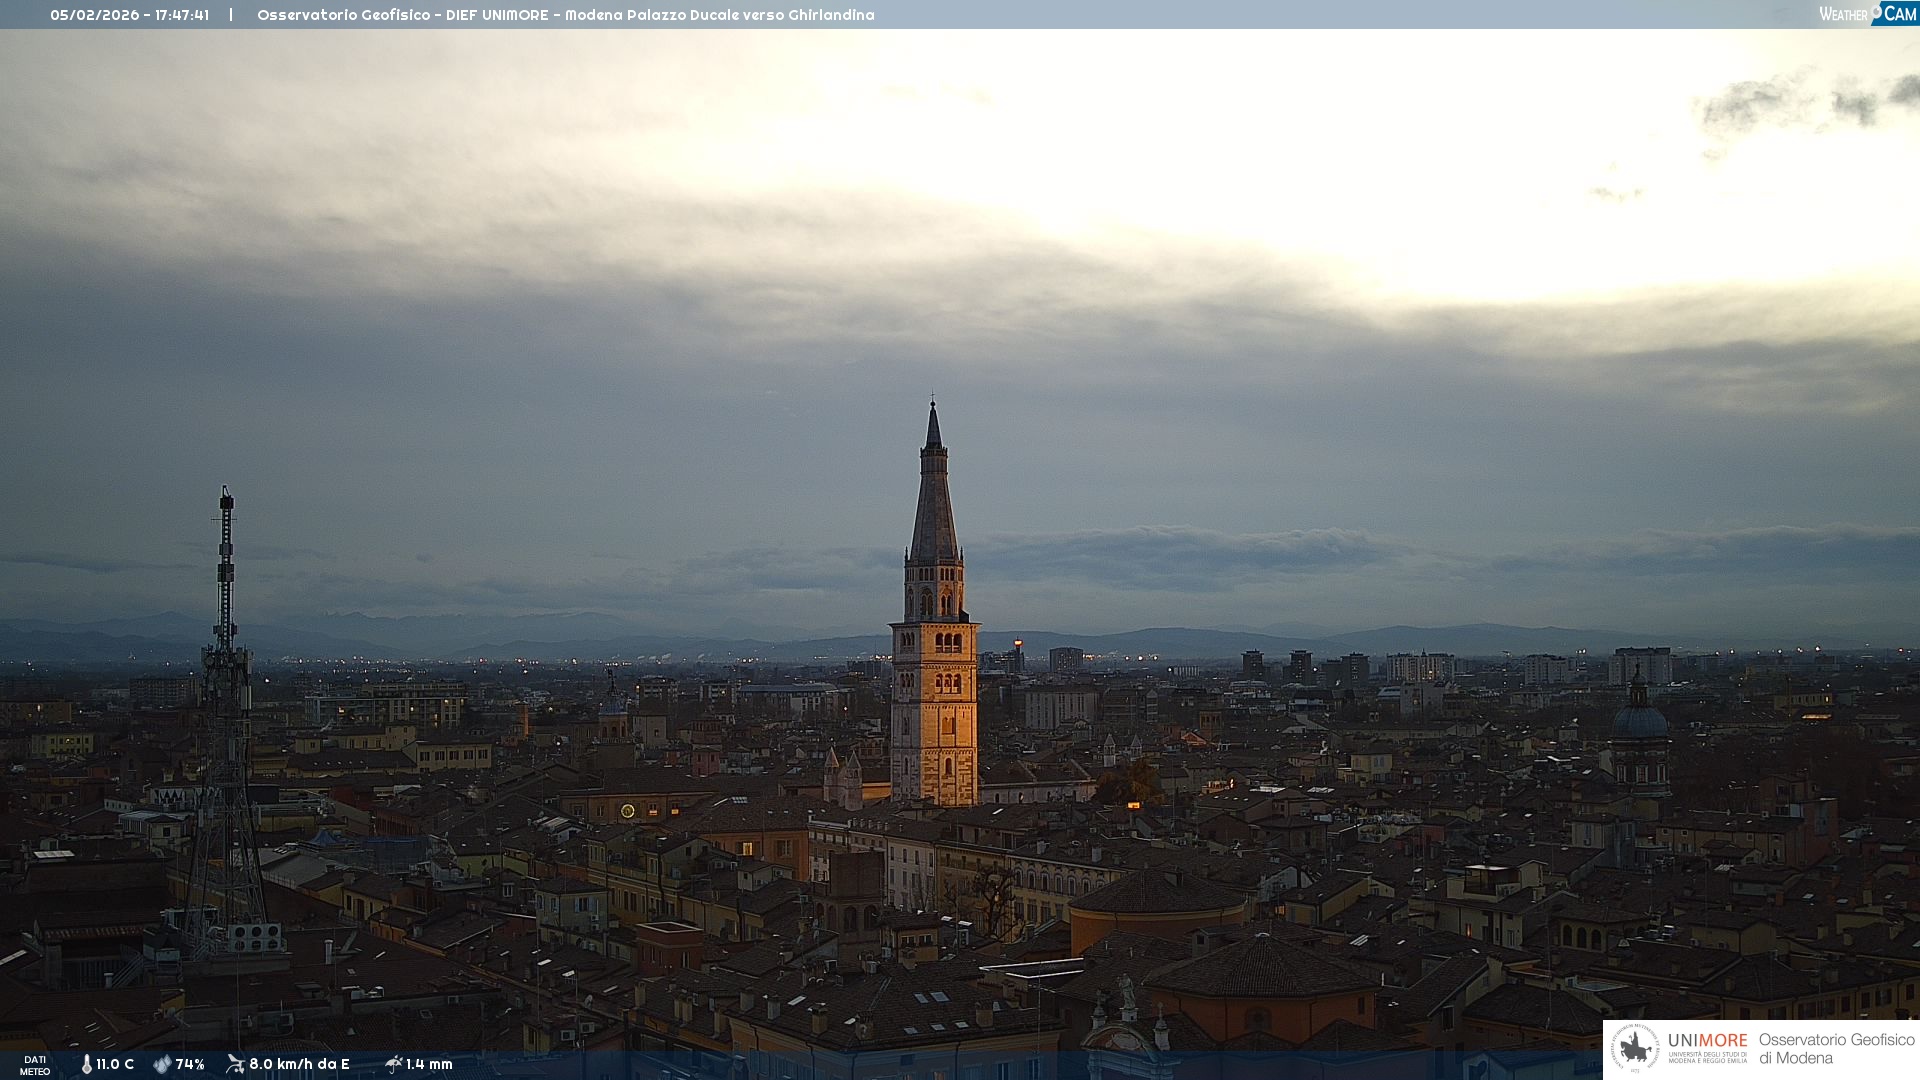The height and width of the screenshot is (1080, 1920).
Task: Click the church dome on the right
Action: (1640, 720)
